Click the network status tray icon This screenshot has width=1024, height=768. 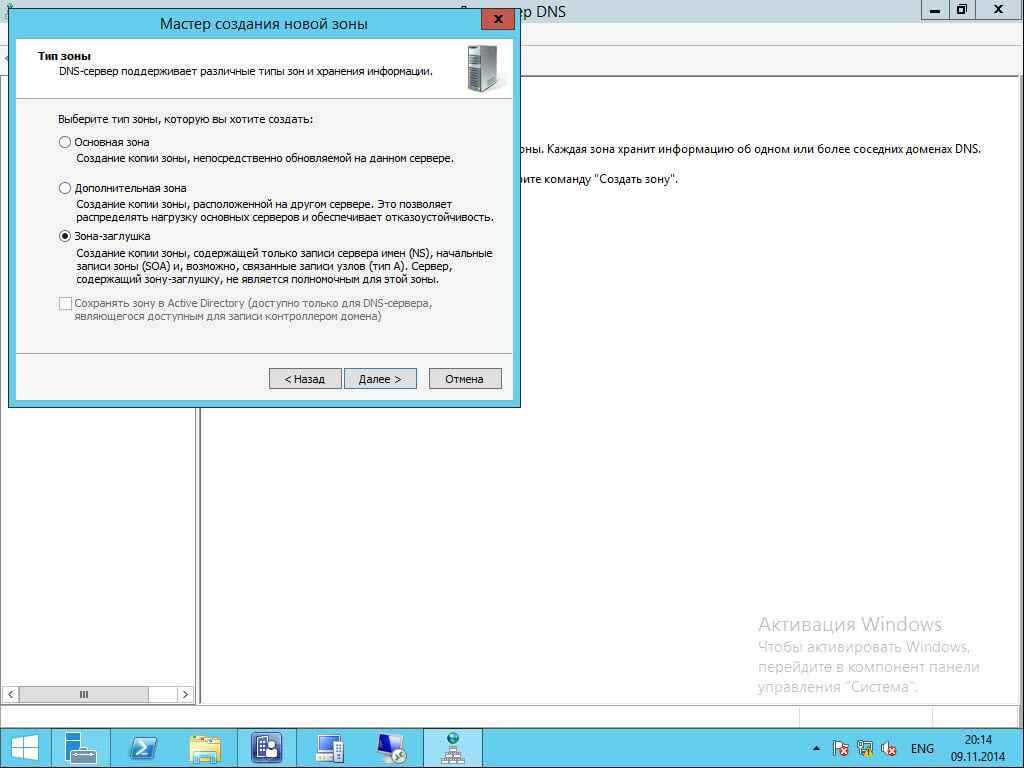pyautogui.click(x=864, y=748)
